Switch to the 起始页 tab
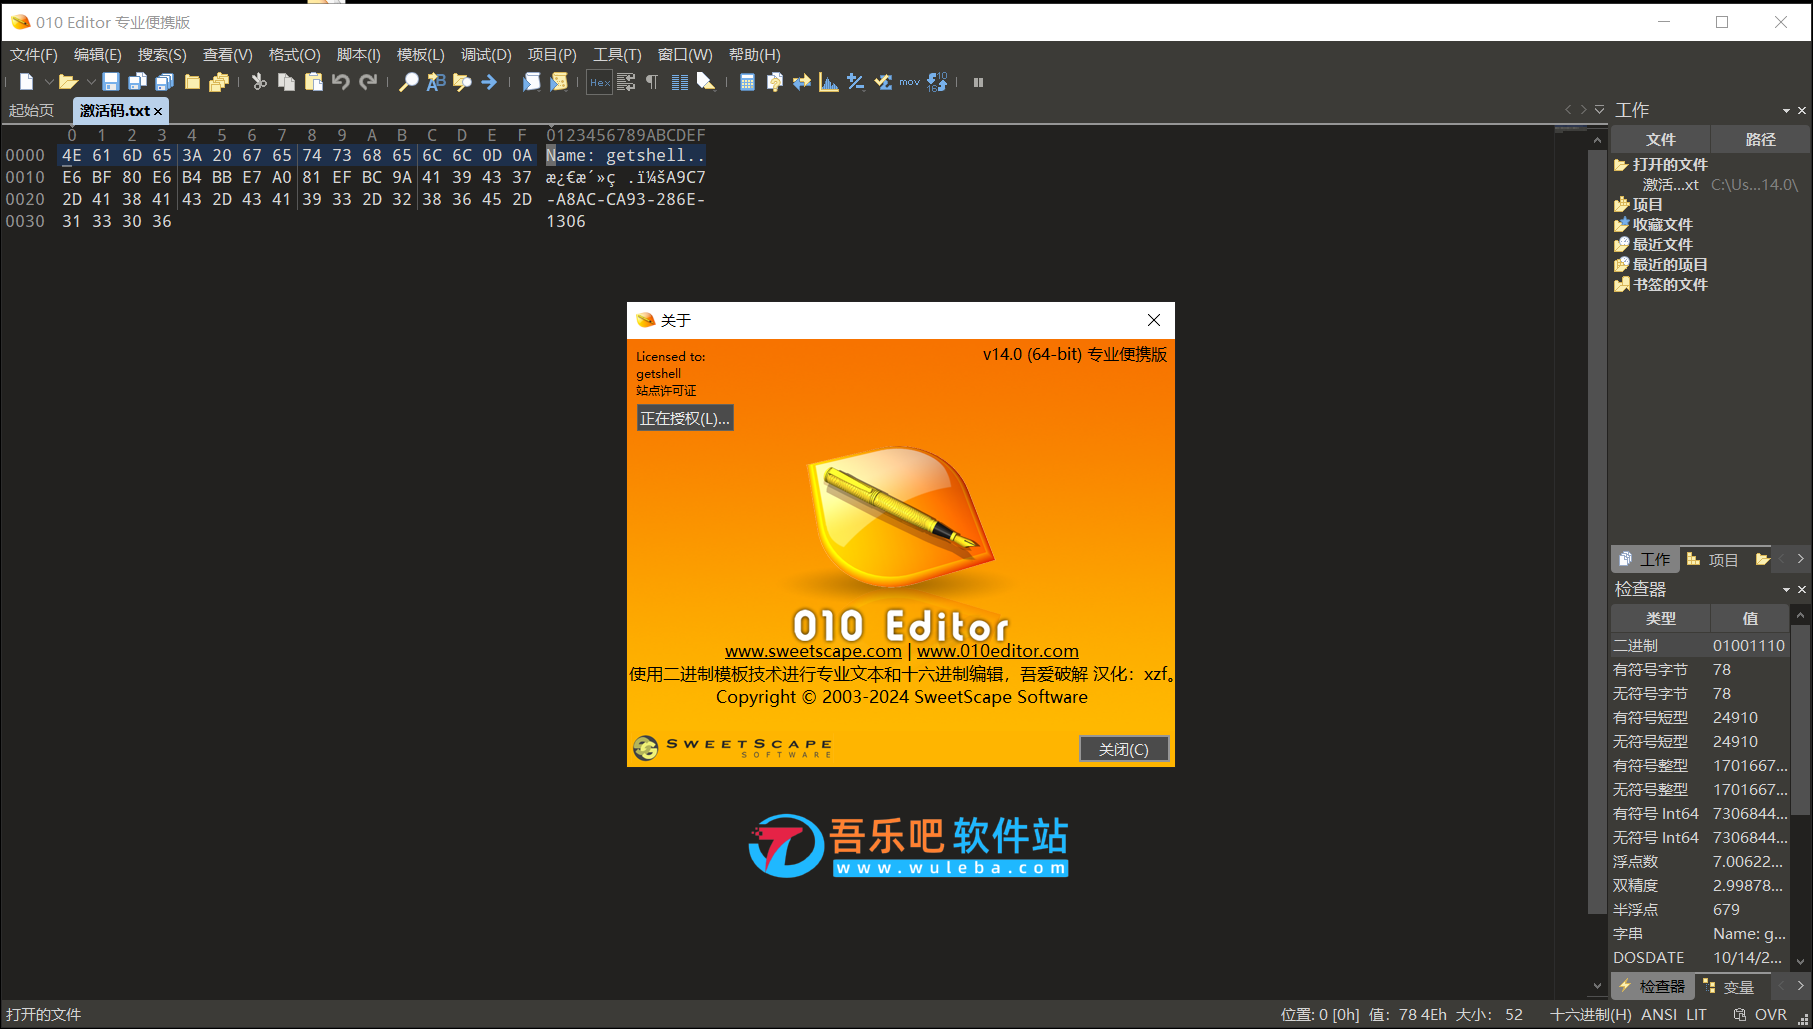 pos(32,110)
